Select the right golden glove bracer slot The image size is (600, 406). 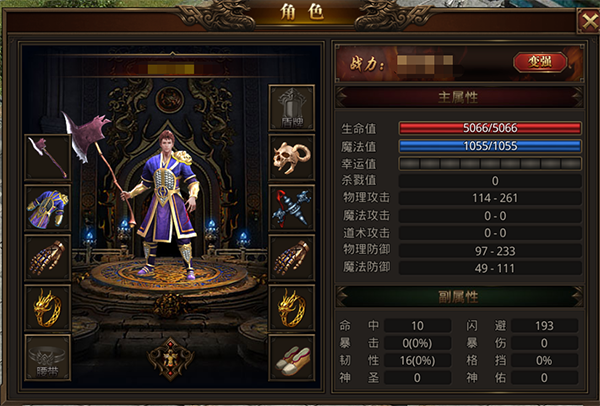click(292, 258)
